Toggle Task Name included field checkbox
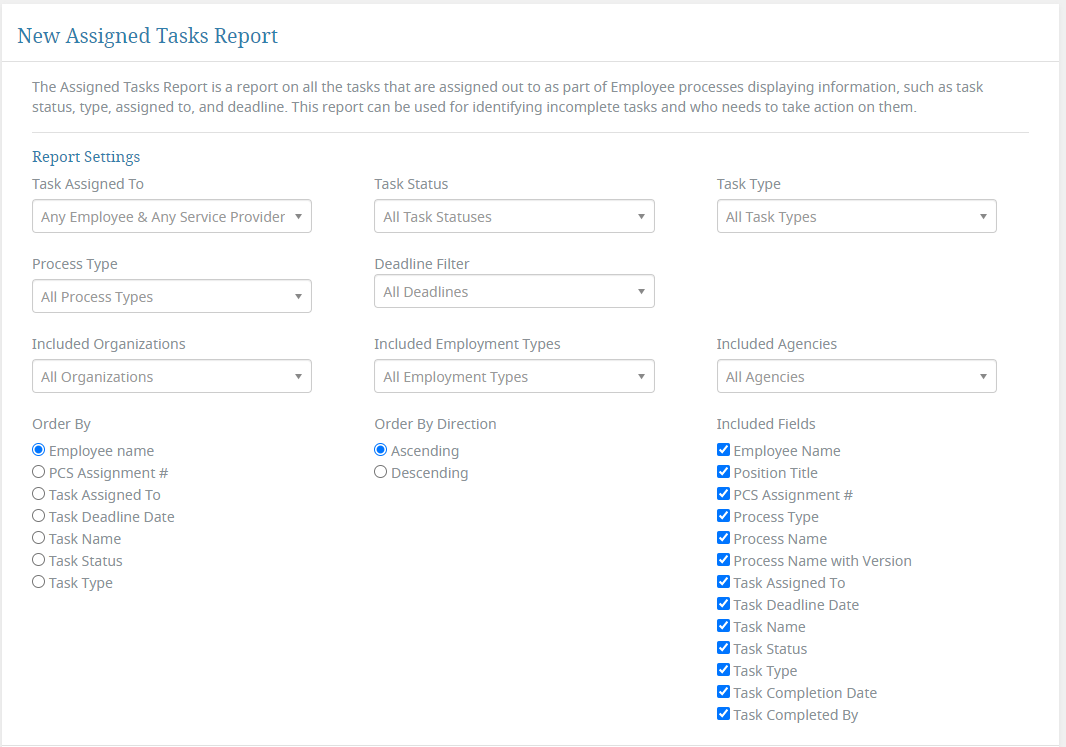Image resolution: width=1066 pixels, height=747 pixels. 723,626
